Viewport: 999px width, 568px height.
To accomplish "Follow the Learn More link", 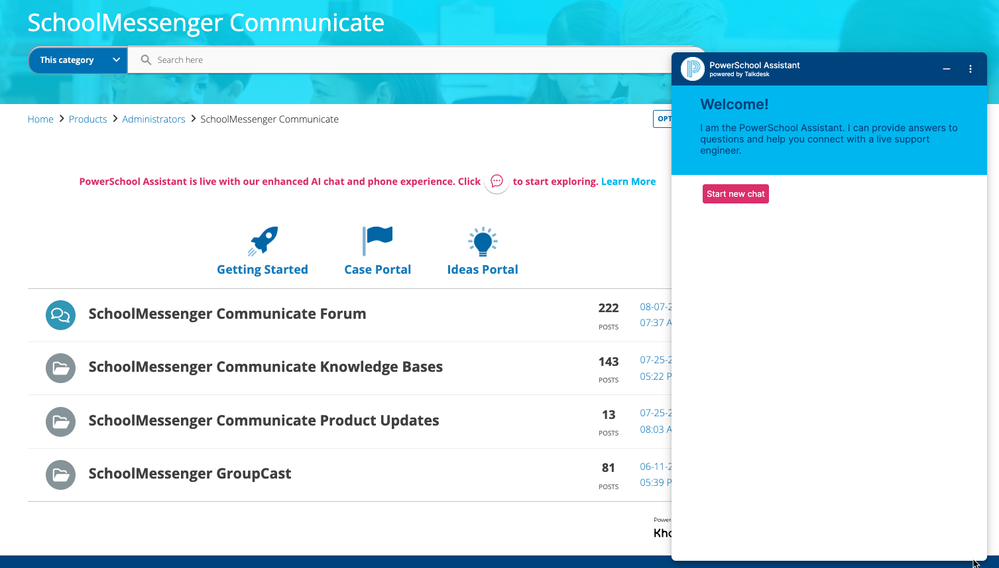I will point(628,182).
